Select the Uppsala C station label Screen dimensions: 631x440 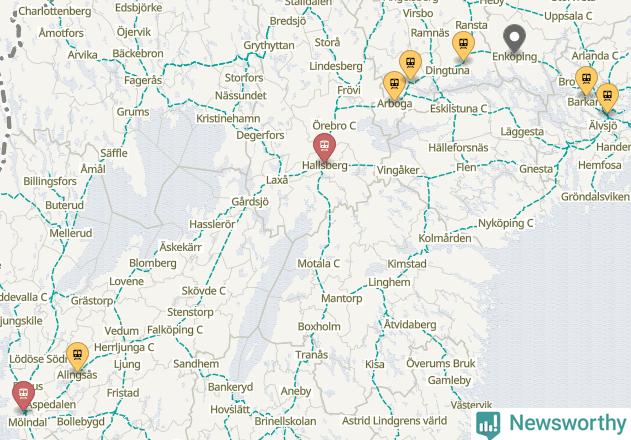(x=568, y=16)
